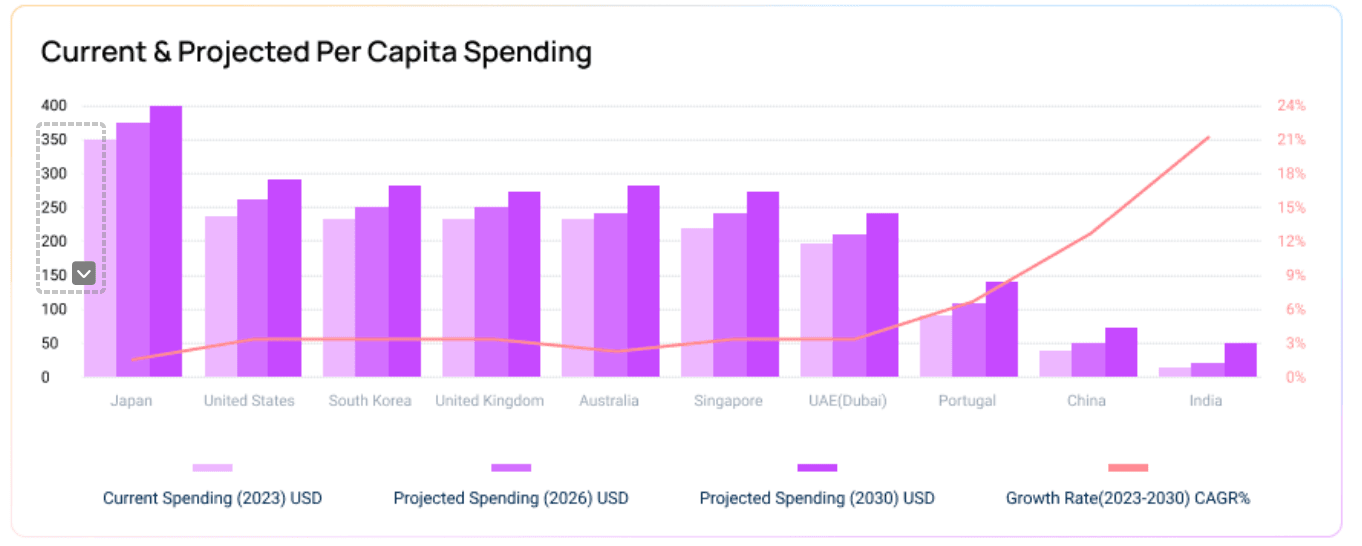The image size is (1362, 546).
Task: Click the Projected Spending (2030) USD legend label
Action: click(x=817, y=498)
